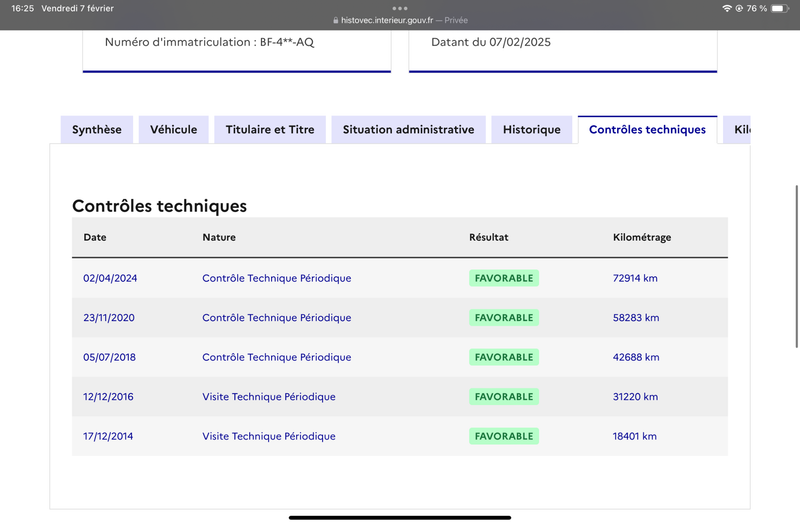Click the Kilométrage column header
Image resolution: width=800 pixels, height=525 pixels.
(x=642, y=237)
